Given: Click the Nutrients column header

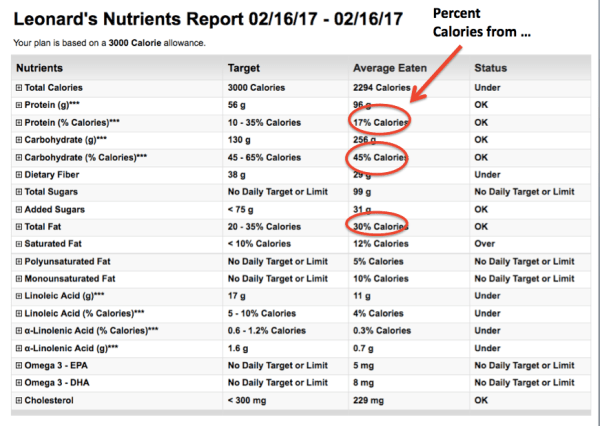Looking at the screenshot, I should point(45,68).
